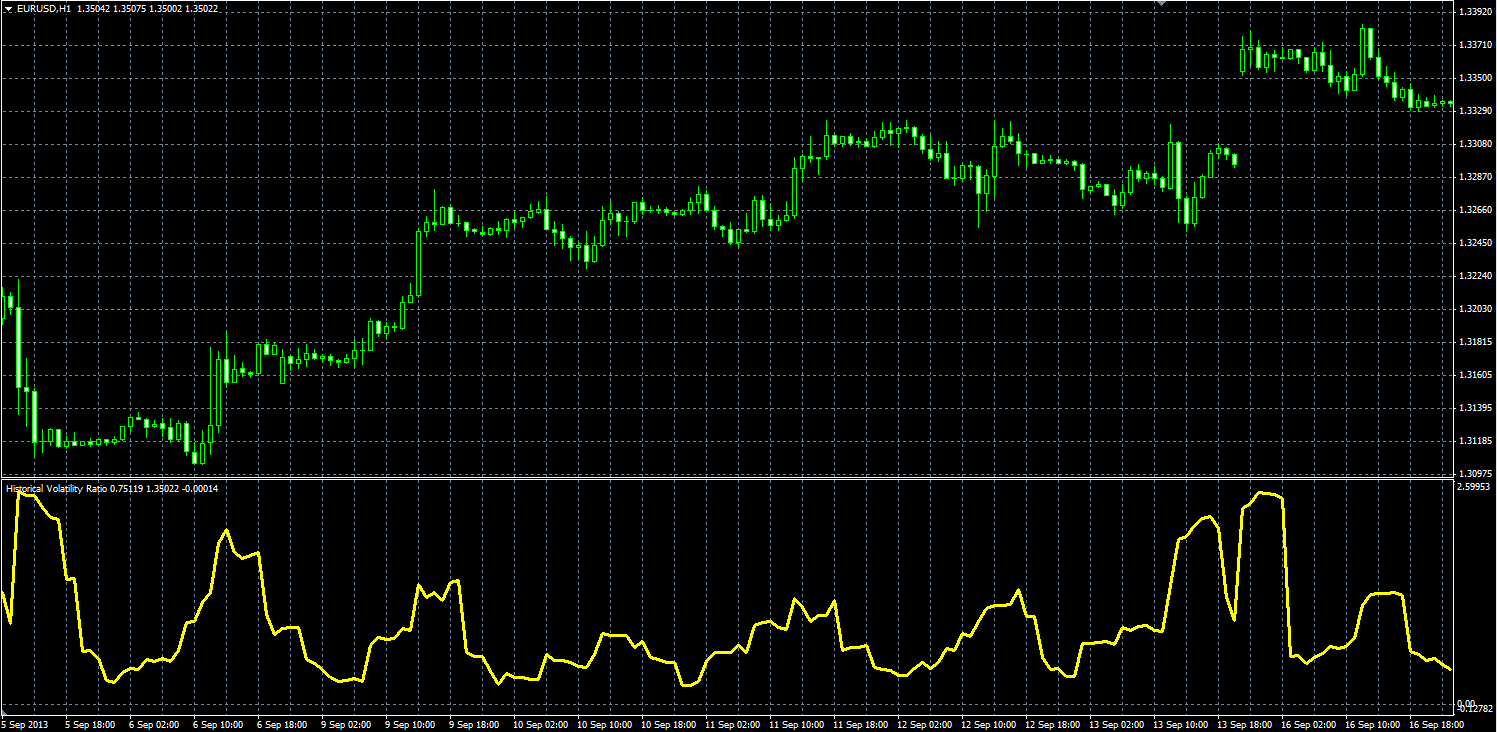
Task: Click the 10 Sep 10:00 time label
Action: pos(604,724)
